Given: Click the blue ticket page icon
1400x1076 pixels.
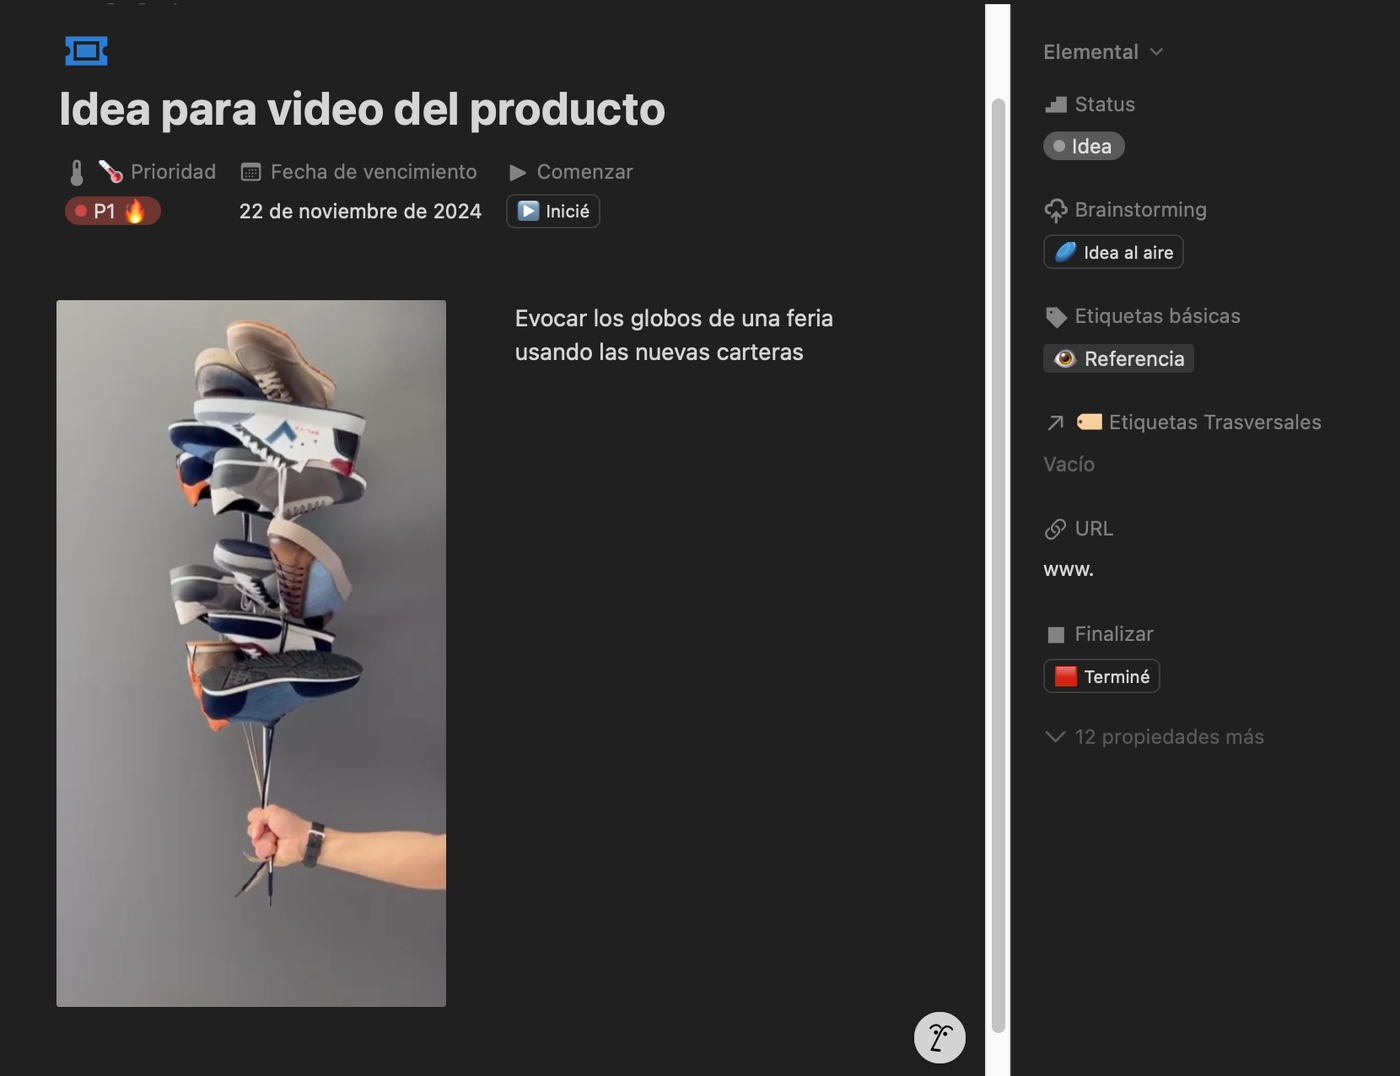Looking at the screenshot, I should coord(86,50).
